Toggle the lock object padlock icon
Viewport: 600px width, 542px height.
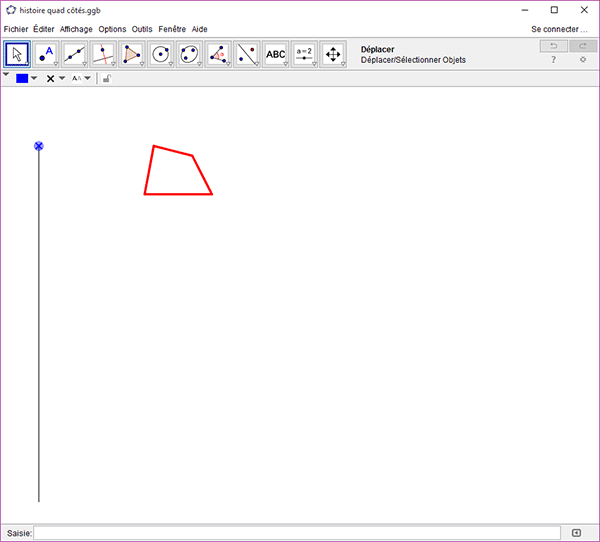pos(107,78)
